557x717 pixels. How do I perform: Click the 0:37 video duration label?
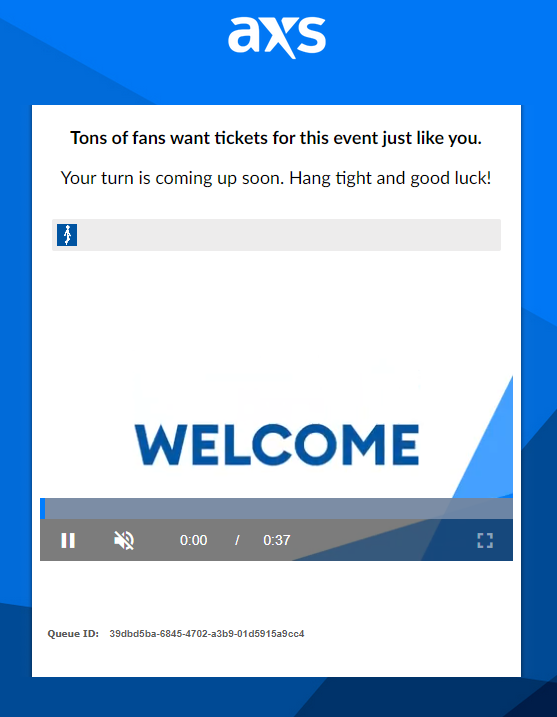point(277,540)
